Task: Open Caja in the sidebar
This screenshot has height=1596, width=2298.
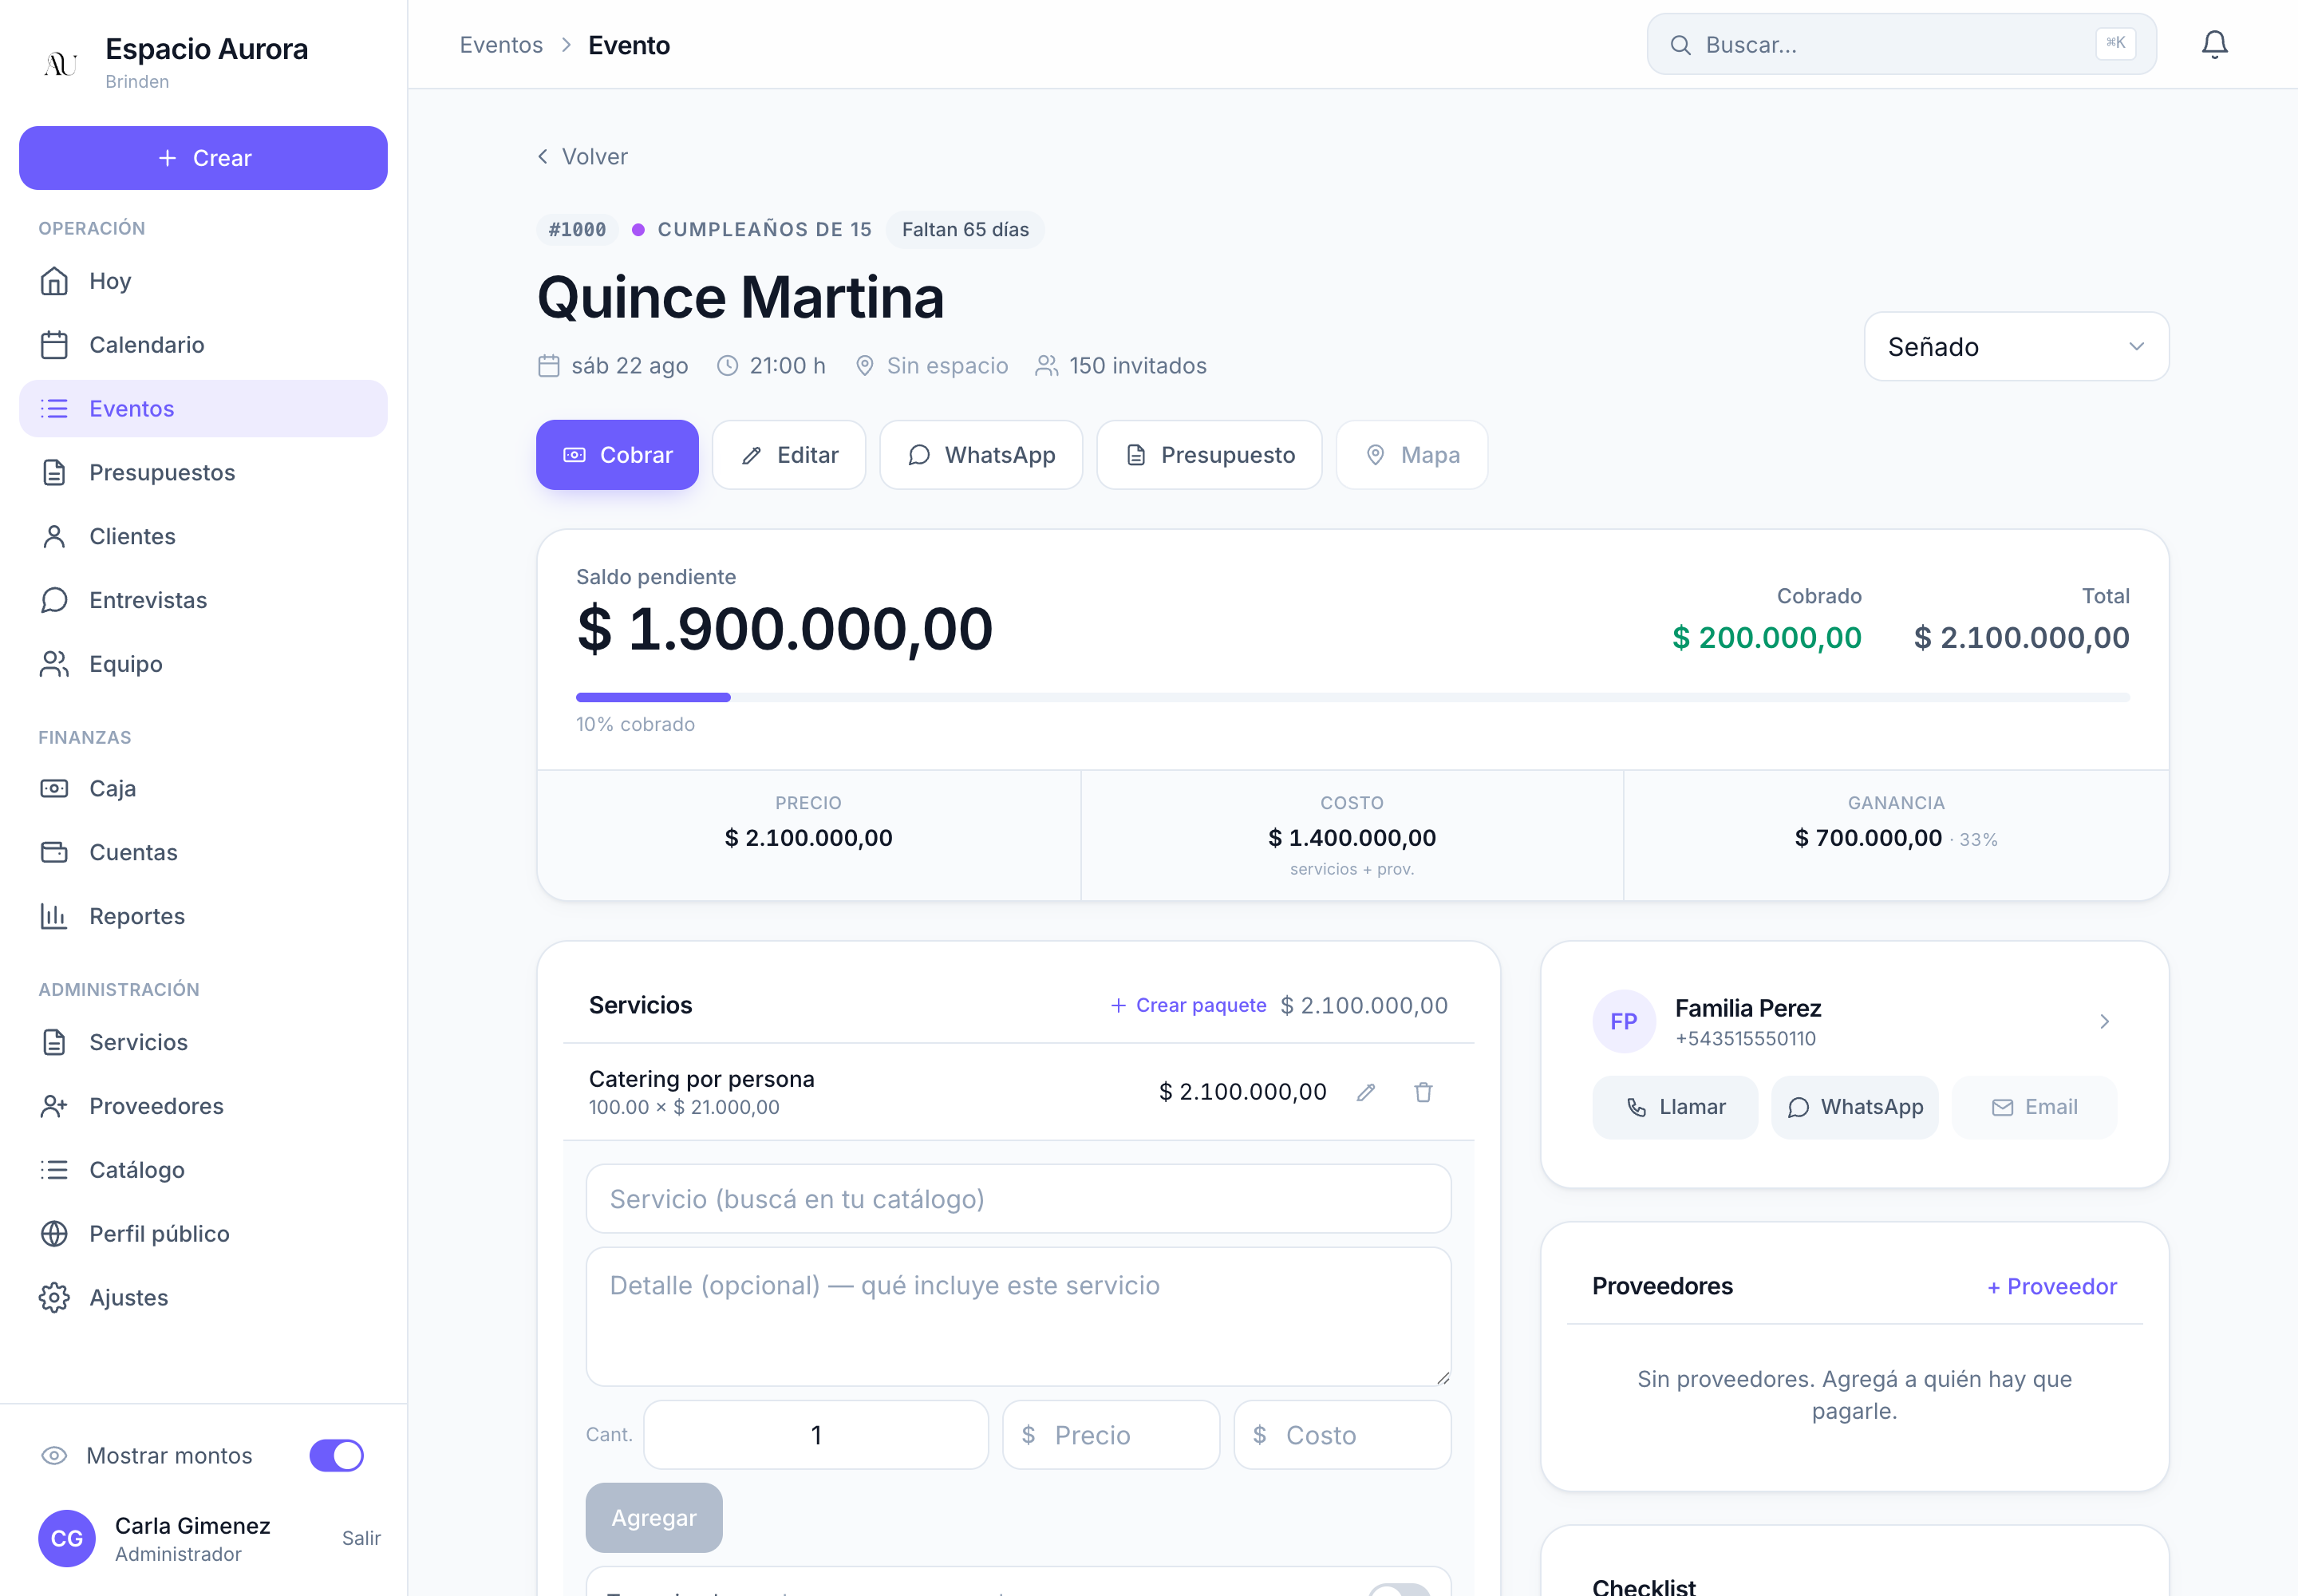Action: [203, 789]
